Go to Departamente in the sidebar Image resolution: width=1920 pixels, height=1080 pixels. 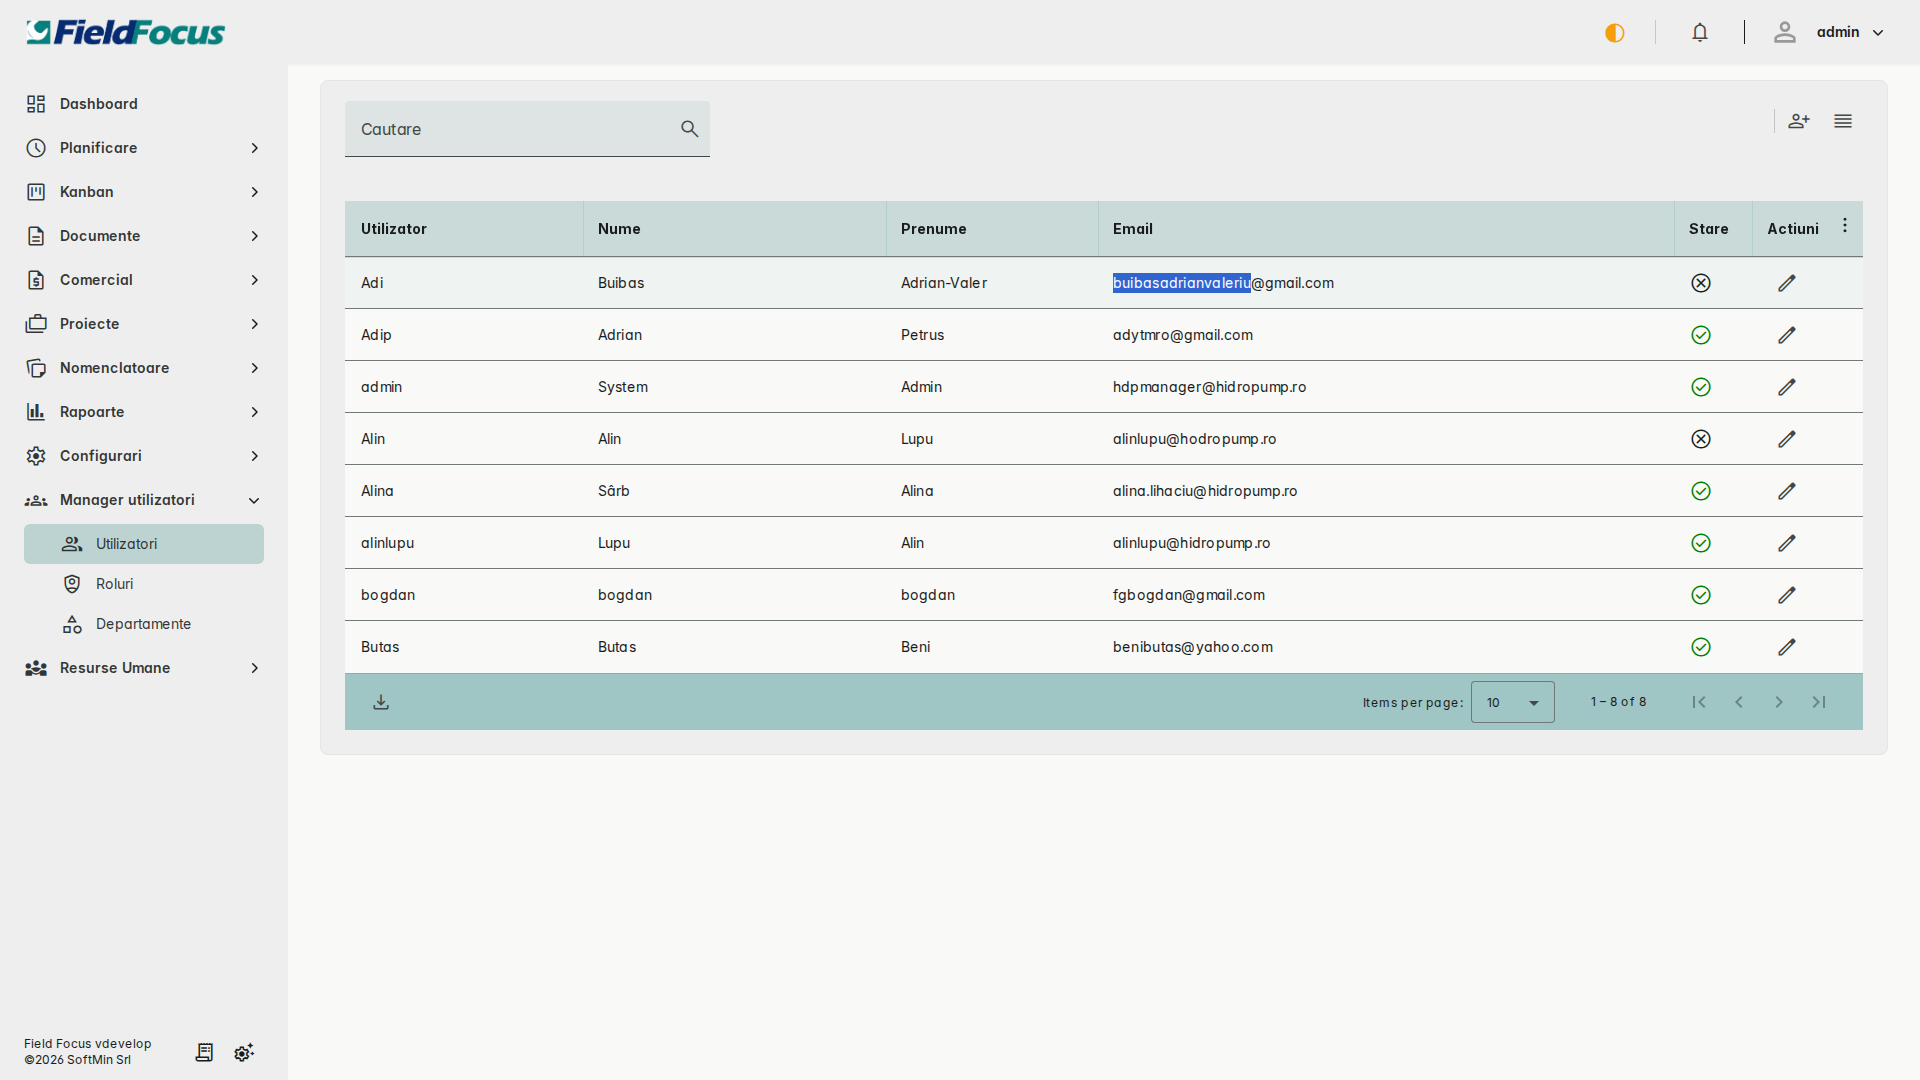tap(143, 624)
